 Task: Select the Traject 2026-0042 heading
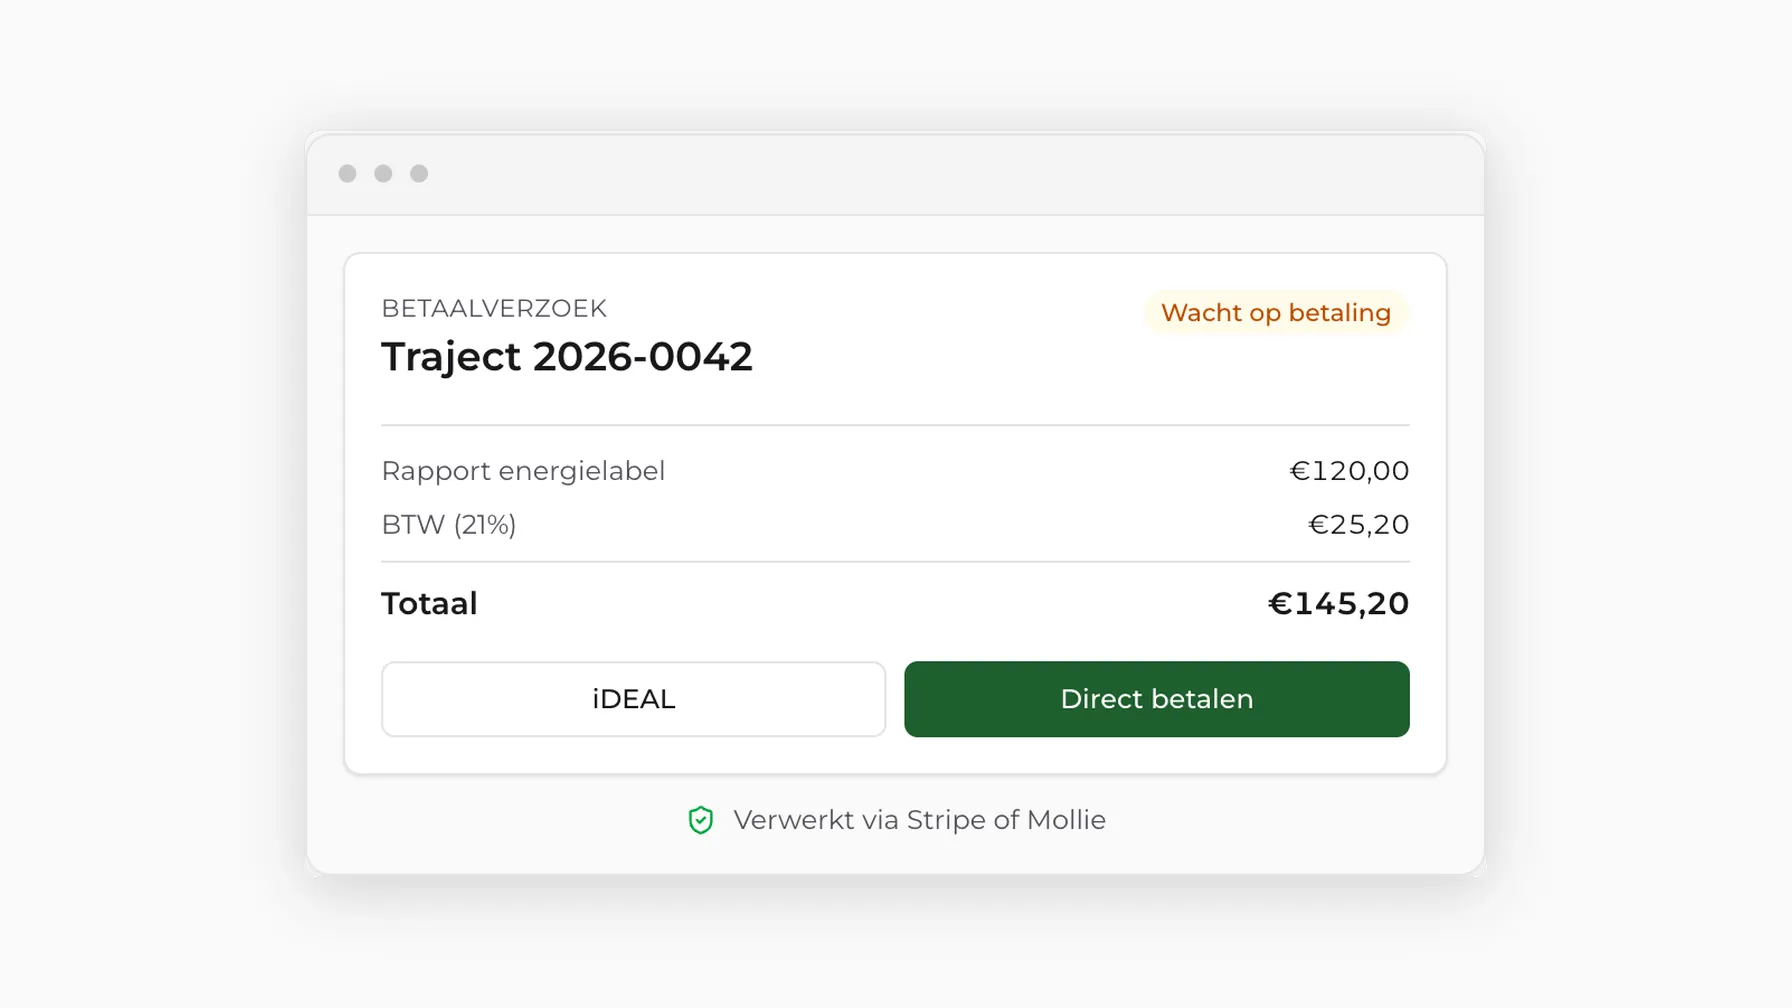567,357
